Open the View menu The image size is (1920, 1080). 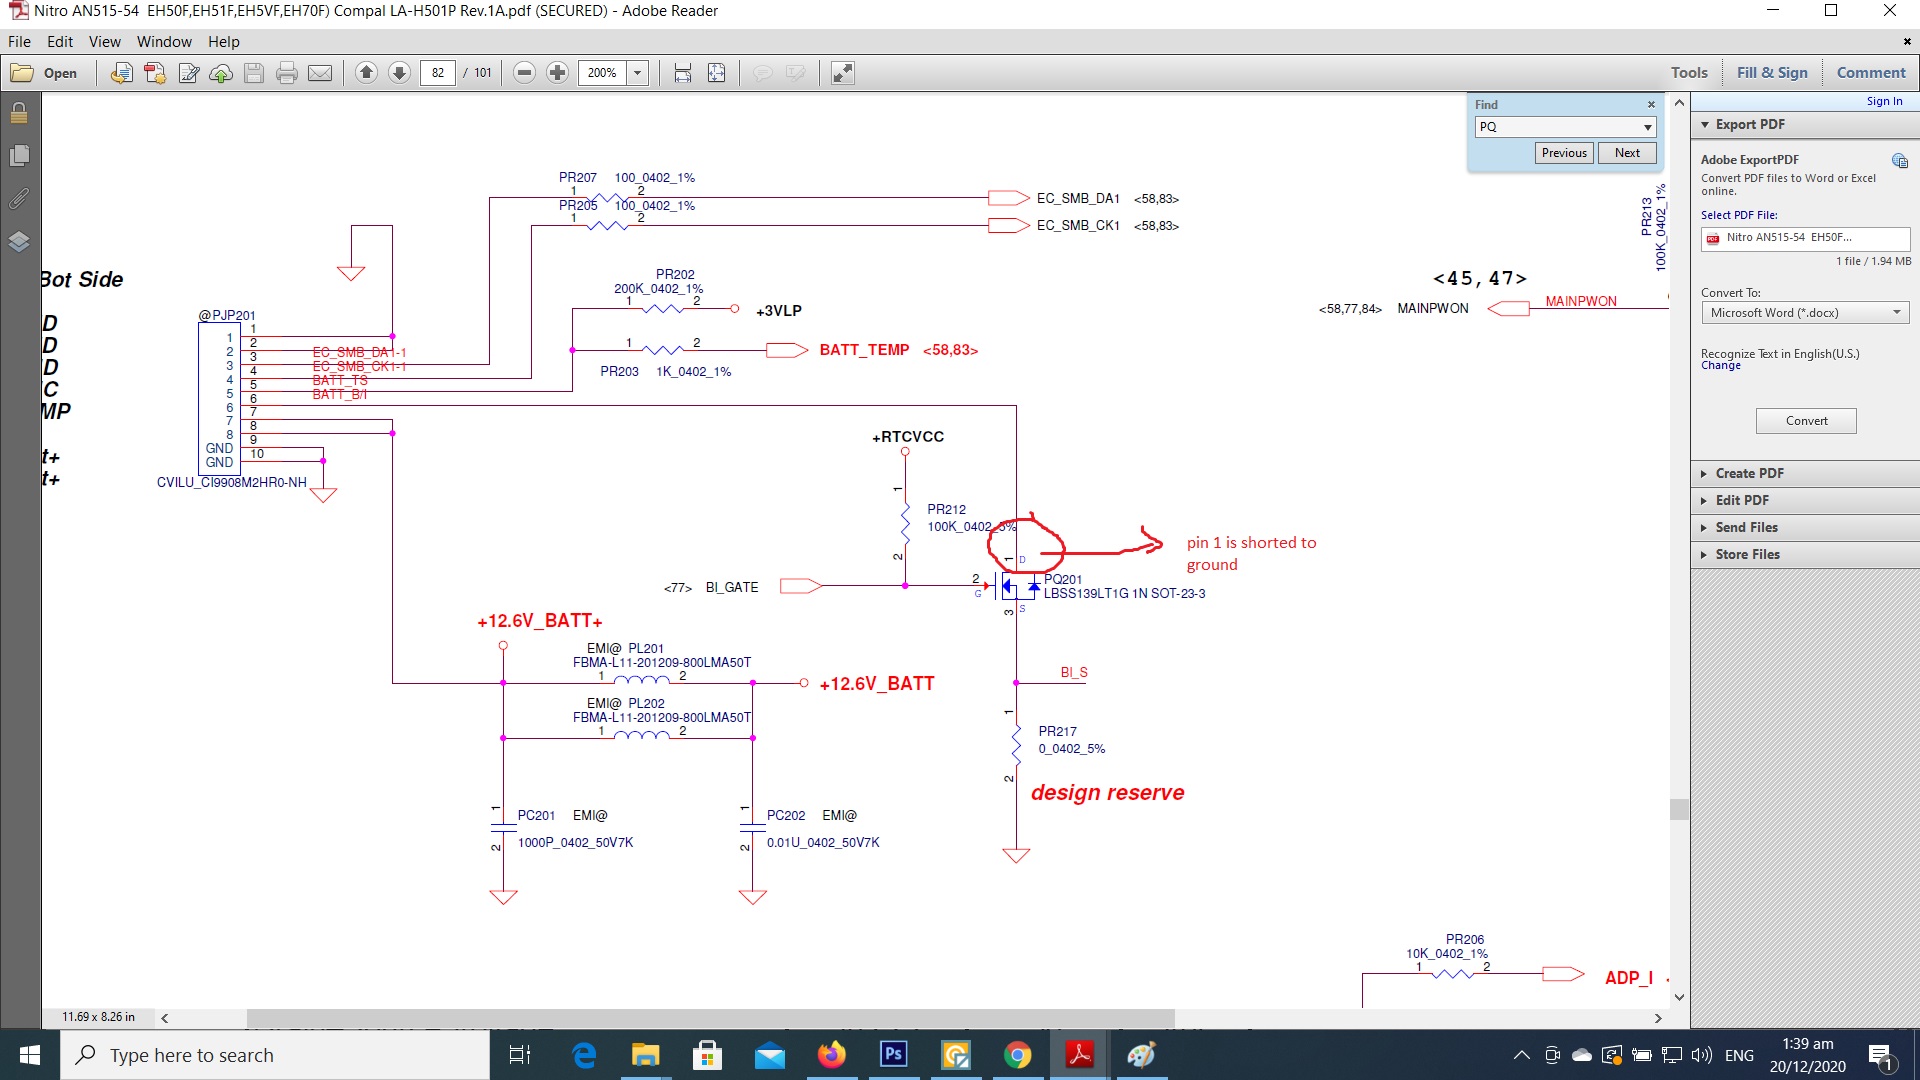click(x=104, y=42)
